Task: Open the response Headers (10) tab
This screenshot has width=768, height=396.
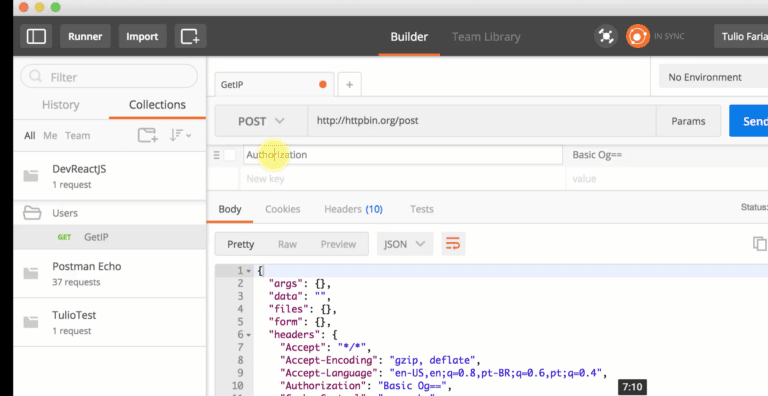Action: pyautogui.click(x=353, y=209)
